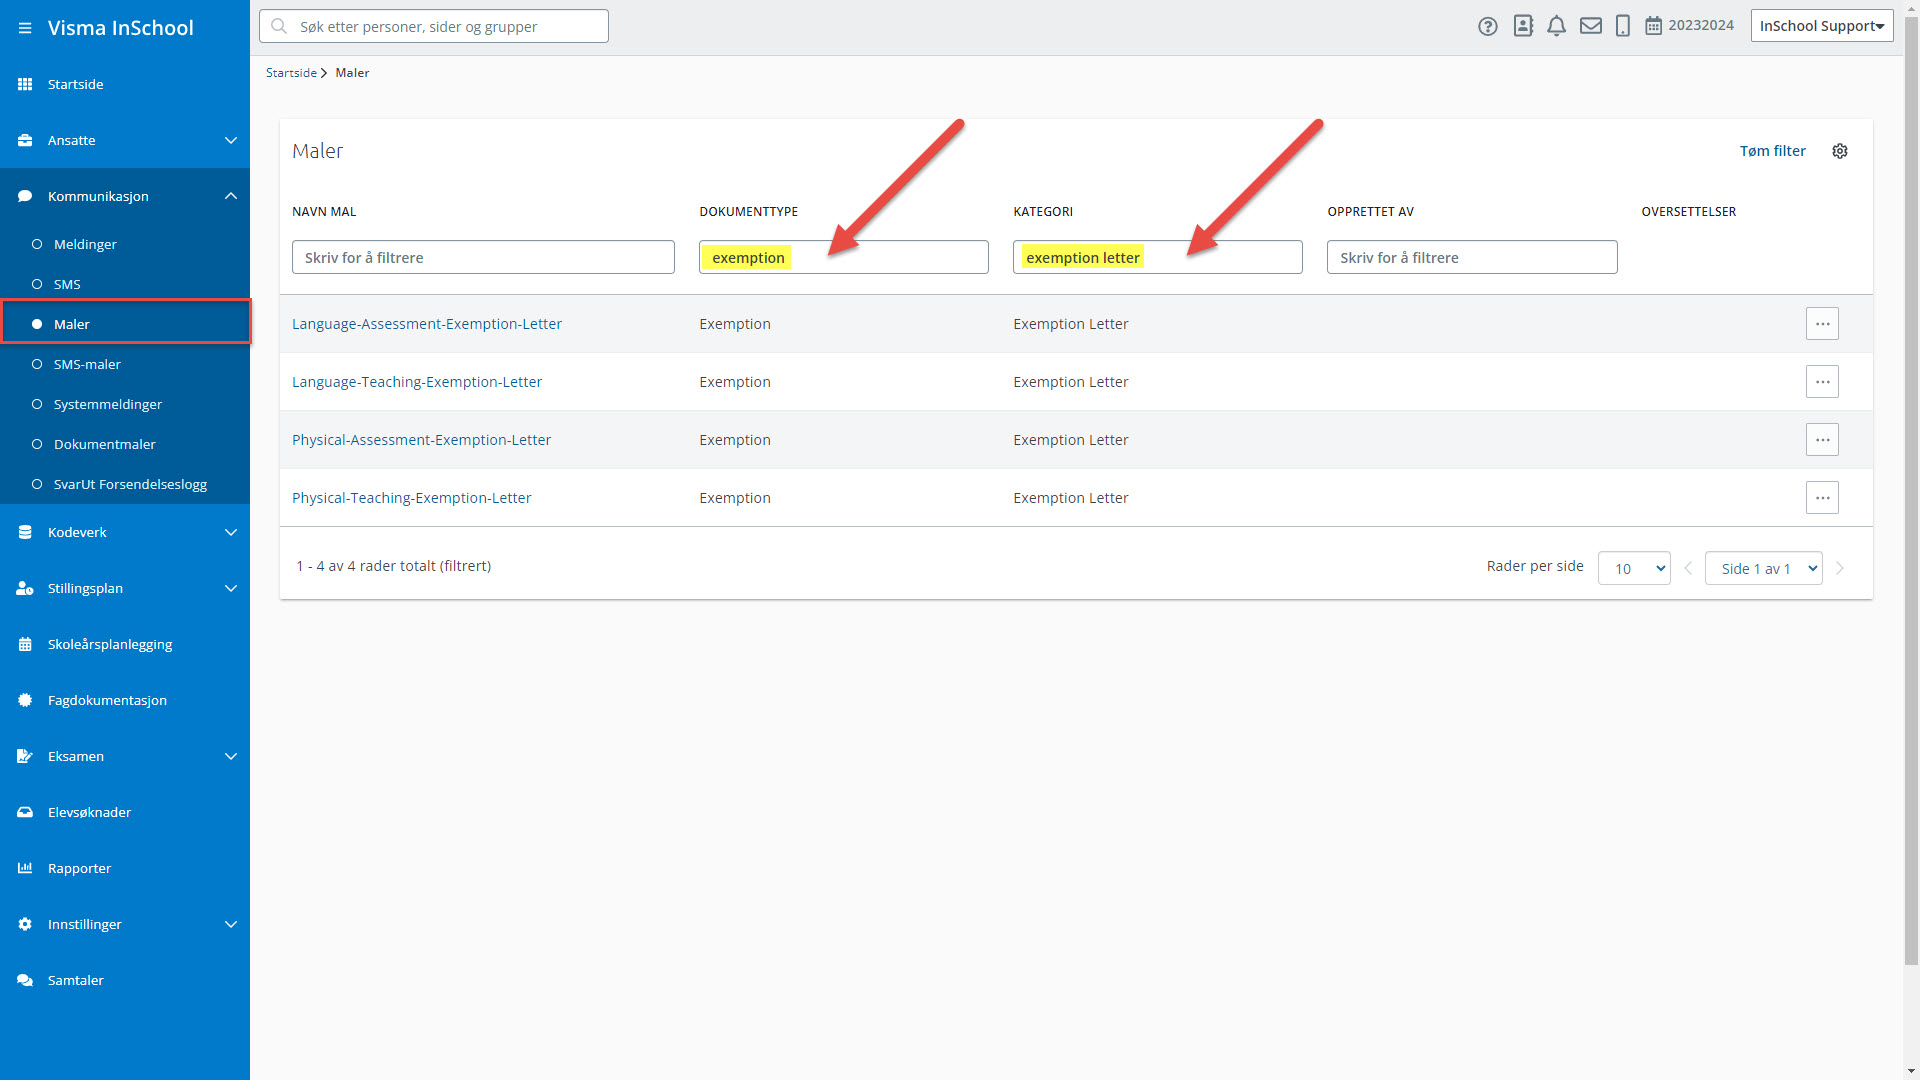Click the calendar school year 20232024 icon
The height and width of the screenshot is (1080, 1920).
click(1654, 26)
